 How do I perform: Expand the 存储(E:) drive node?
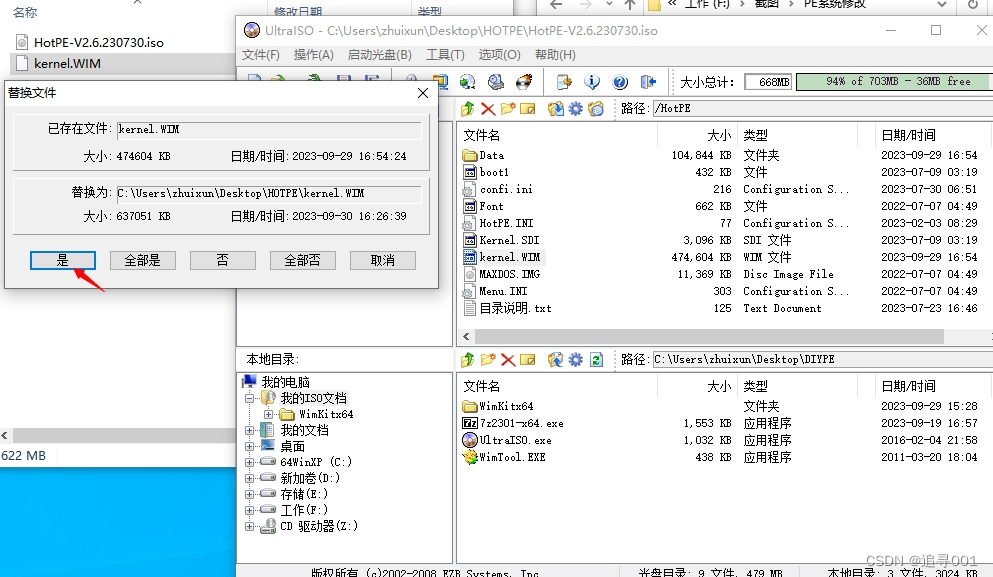pos(250,494)
